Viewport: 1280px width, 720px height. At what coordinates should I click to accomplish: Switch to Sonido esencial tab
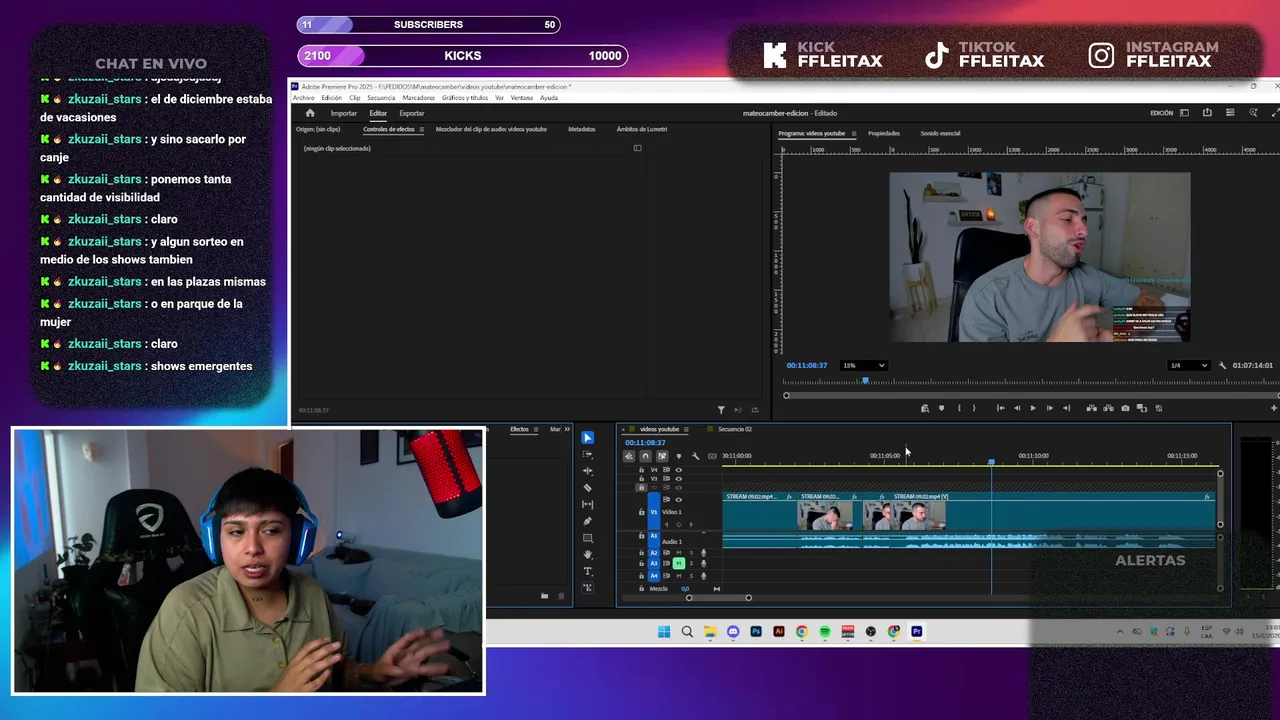[x=940, y=133]
